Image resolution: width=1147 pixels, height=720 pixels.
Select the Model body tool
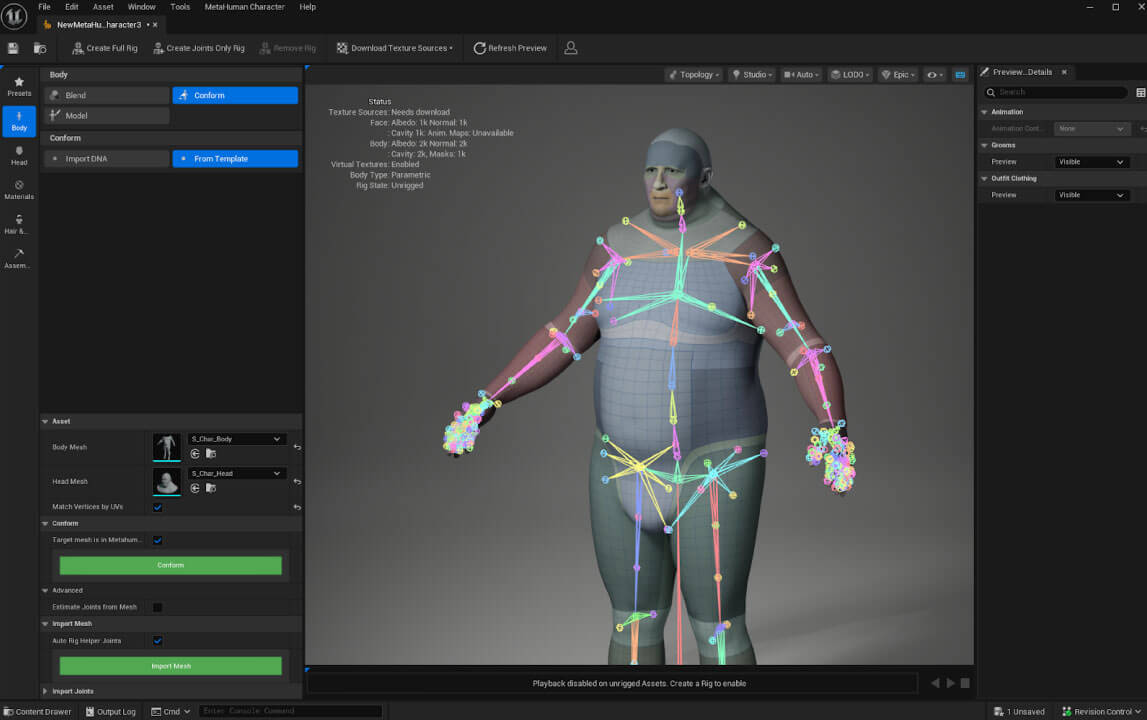(x=107, y=116)
